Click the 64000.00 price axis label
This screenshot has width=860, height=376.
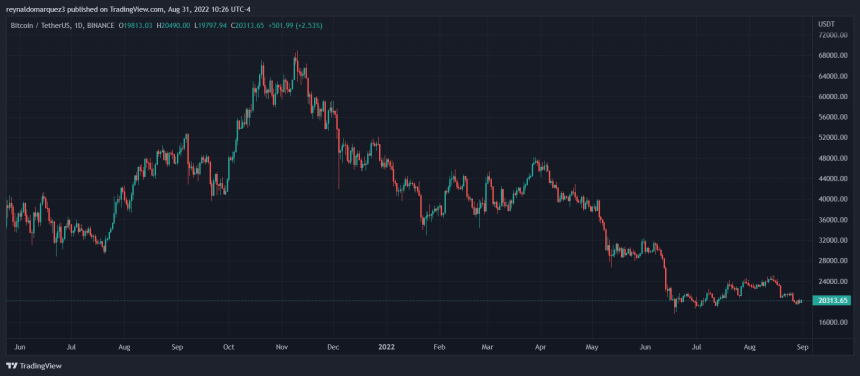pyautogui.click(x=833, y=76)
